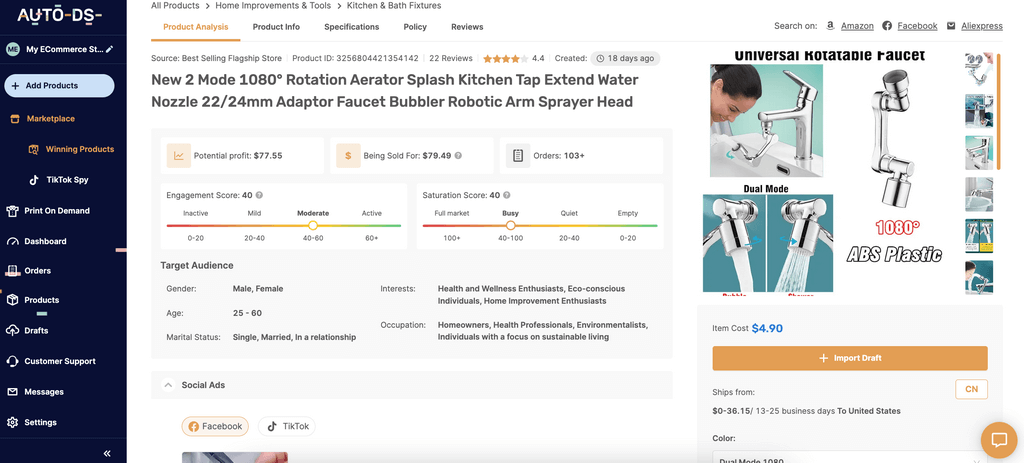
Task: Click the Add Products button
Action: 59,86
